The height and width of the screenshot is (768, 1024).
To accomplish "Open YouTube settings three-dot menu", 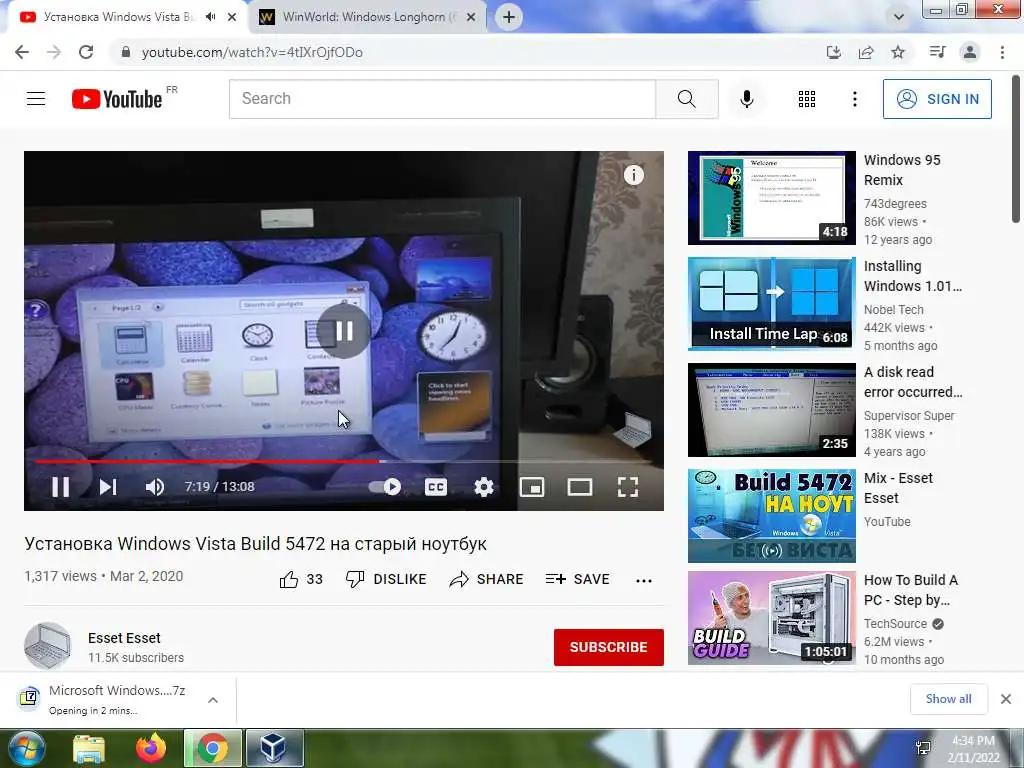I will point(854,99).
